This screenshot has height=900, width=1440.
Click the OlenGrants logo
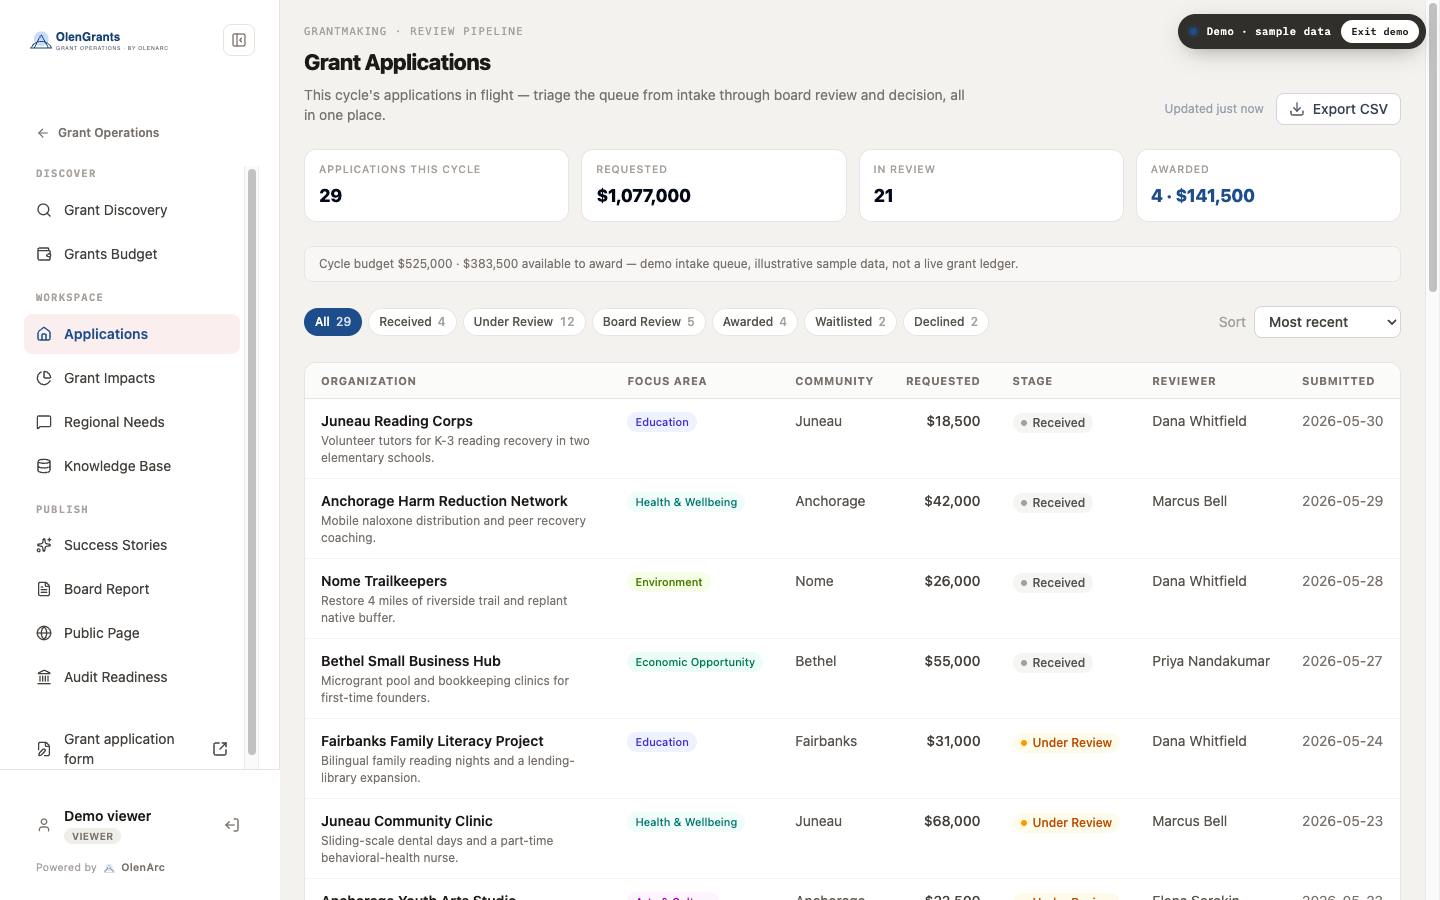pos(99,40)
